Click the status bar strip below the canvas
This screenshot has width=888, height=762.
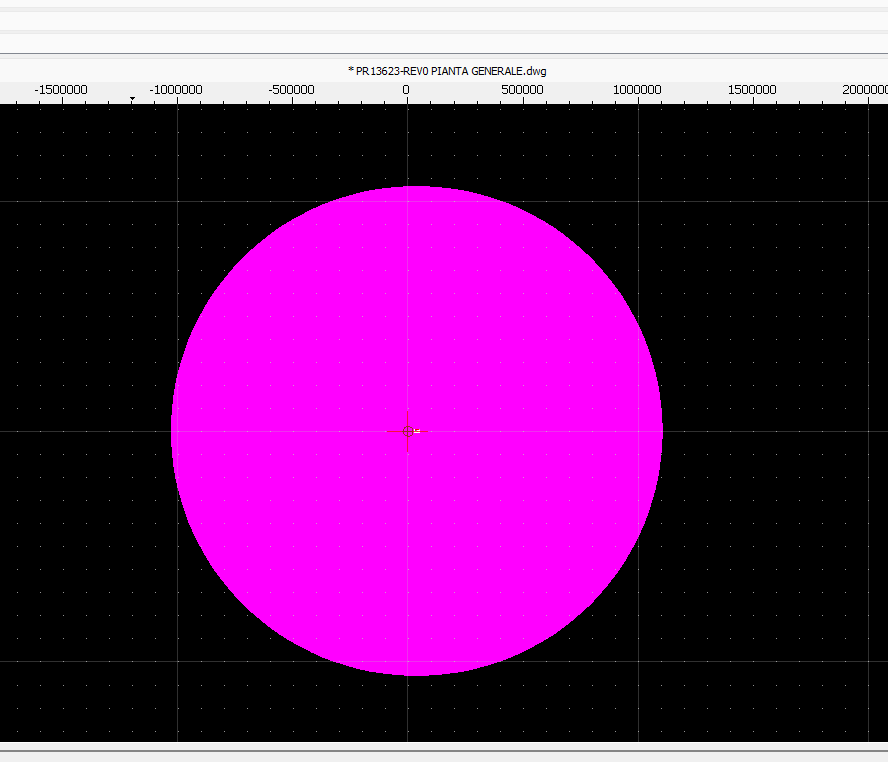tap(444, 754)
